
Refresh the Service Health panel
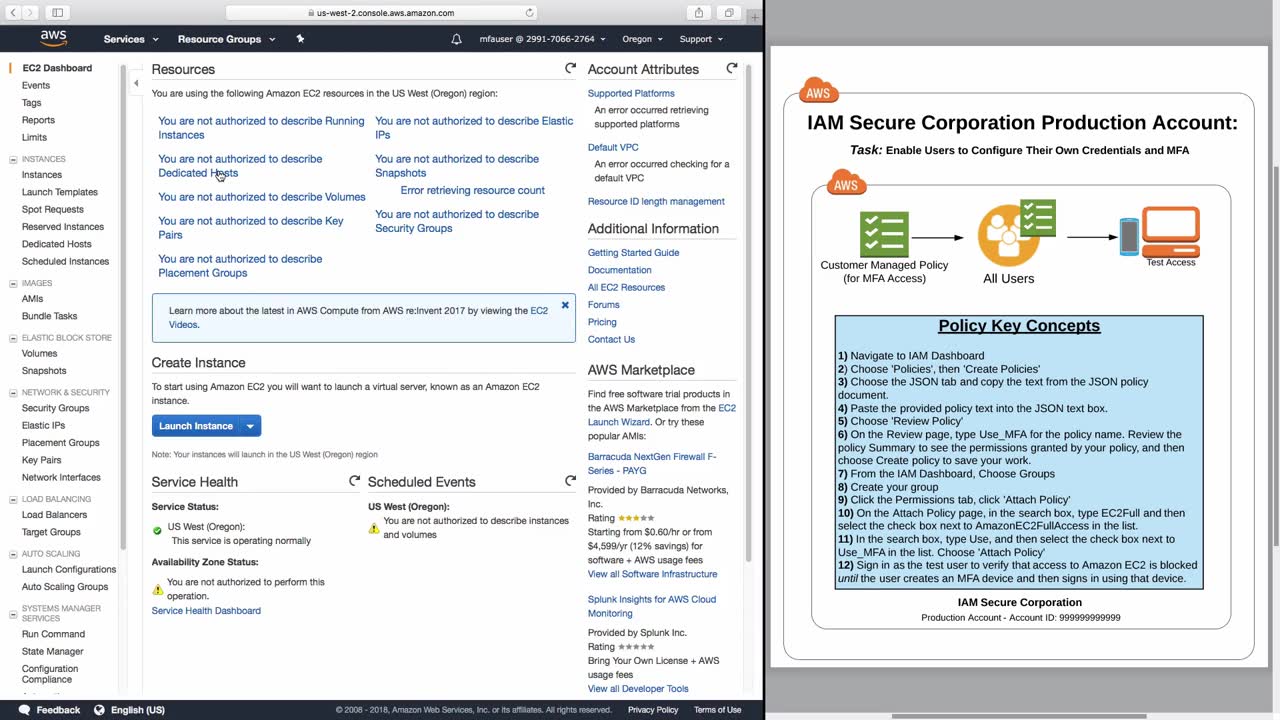pyautogui.click(x=354, y=481)
